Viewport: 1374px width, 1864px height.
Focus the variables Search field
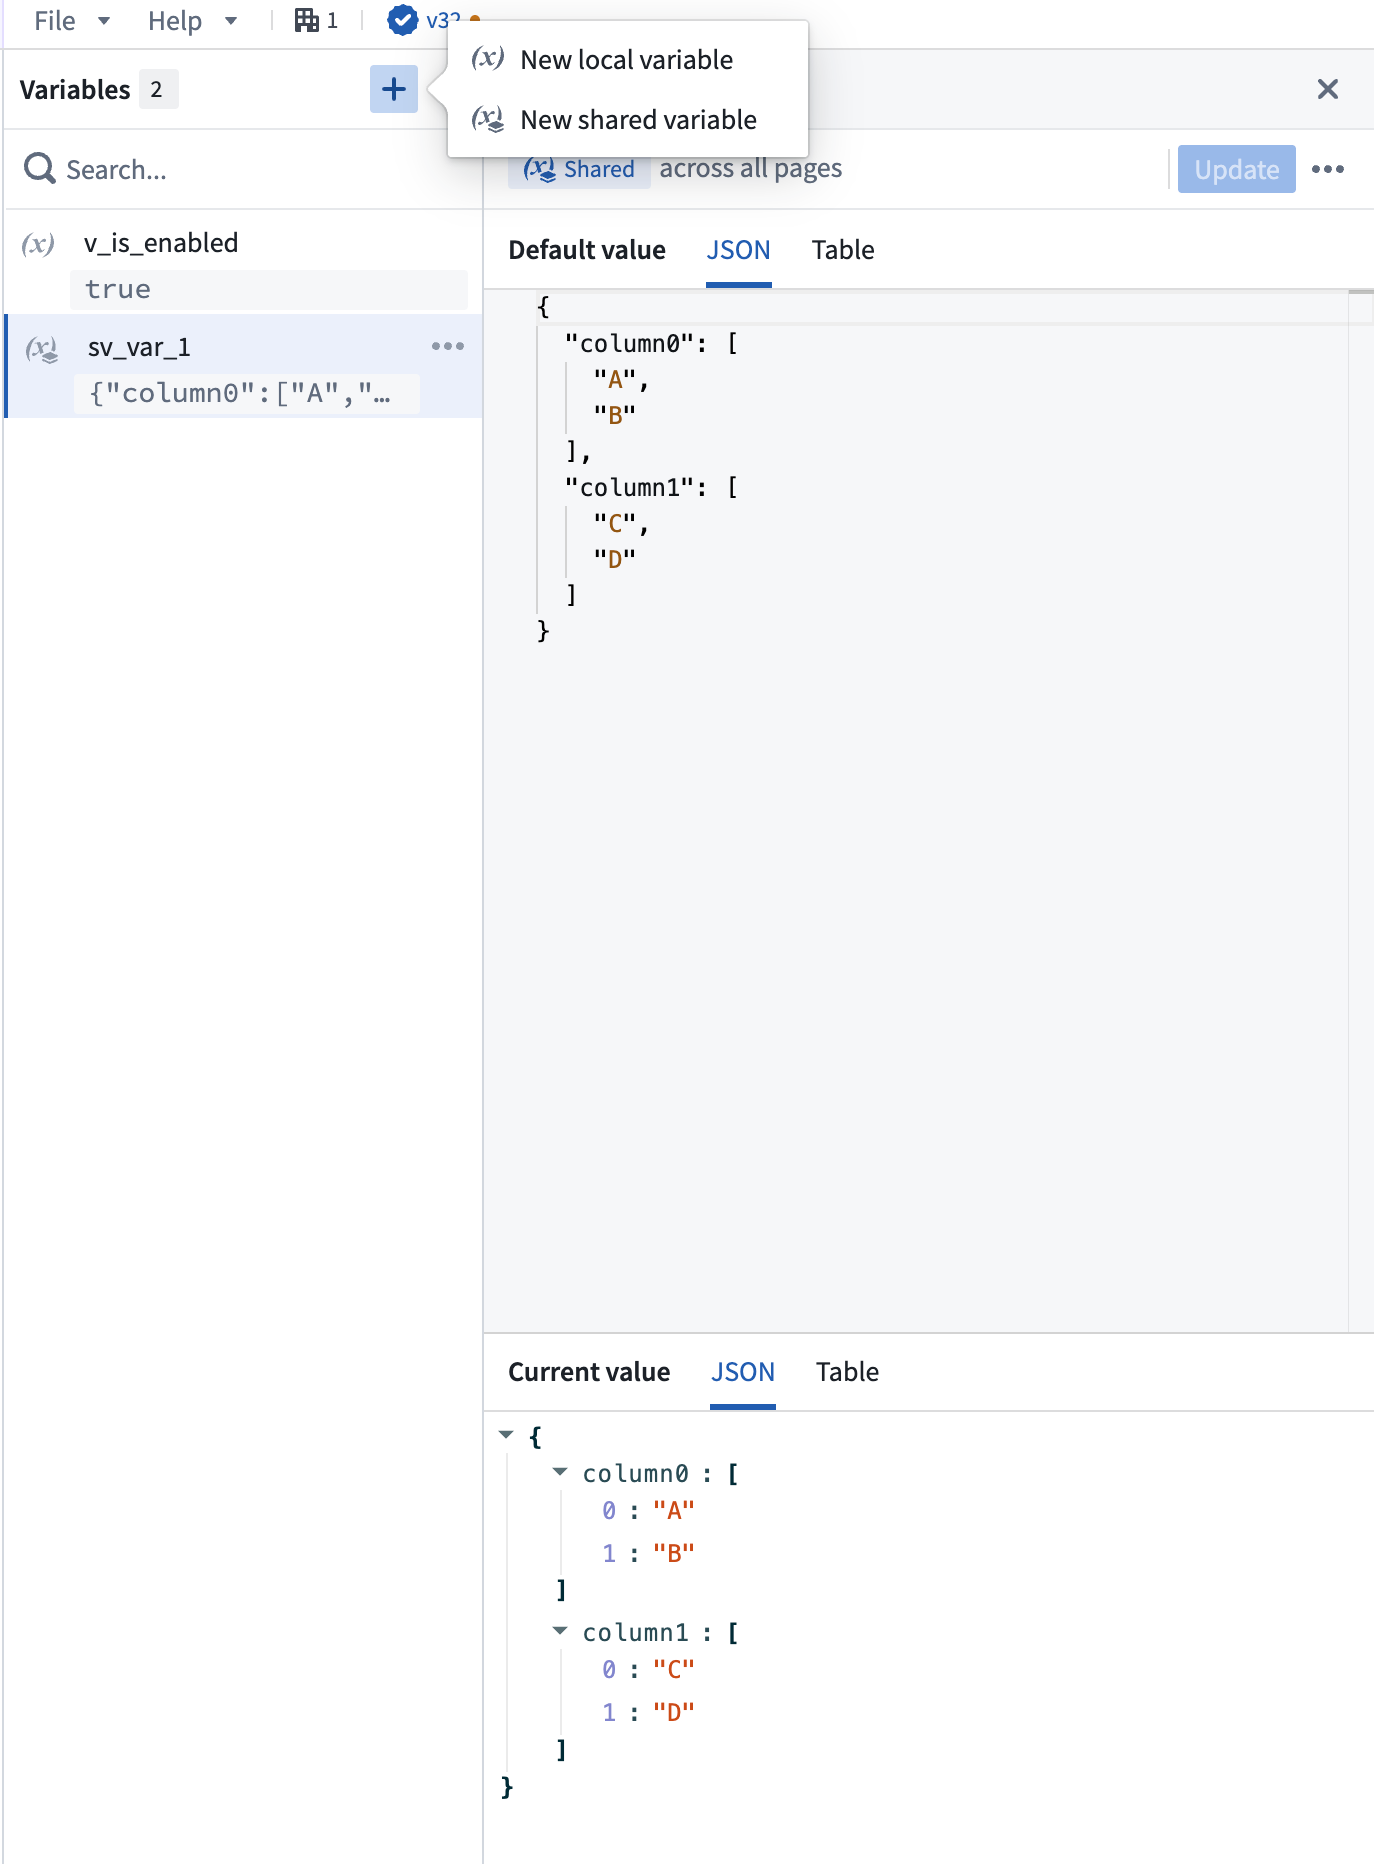coord(244,169)
